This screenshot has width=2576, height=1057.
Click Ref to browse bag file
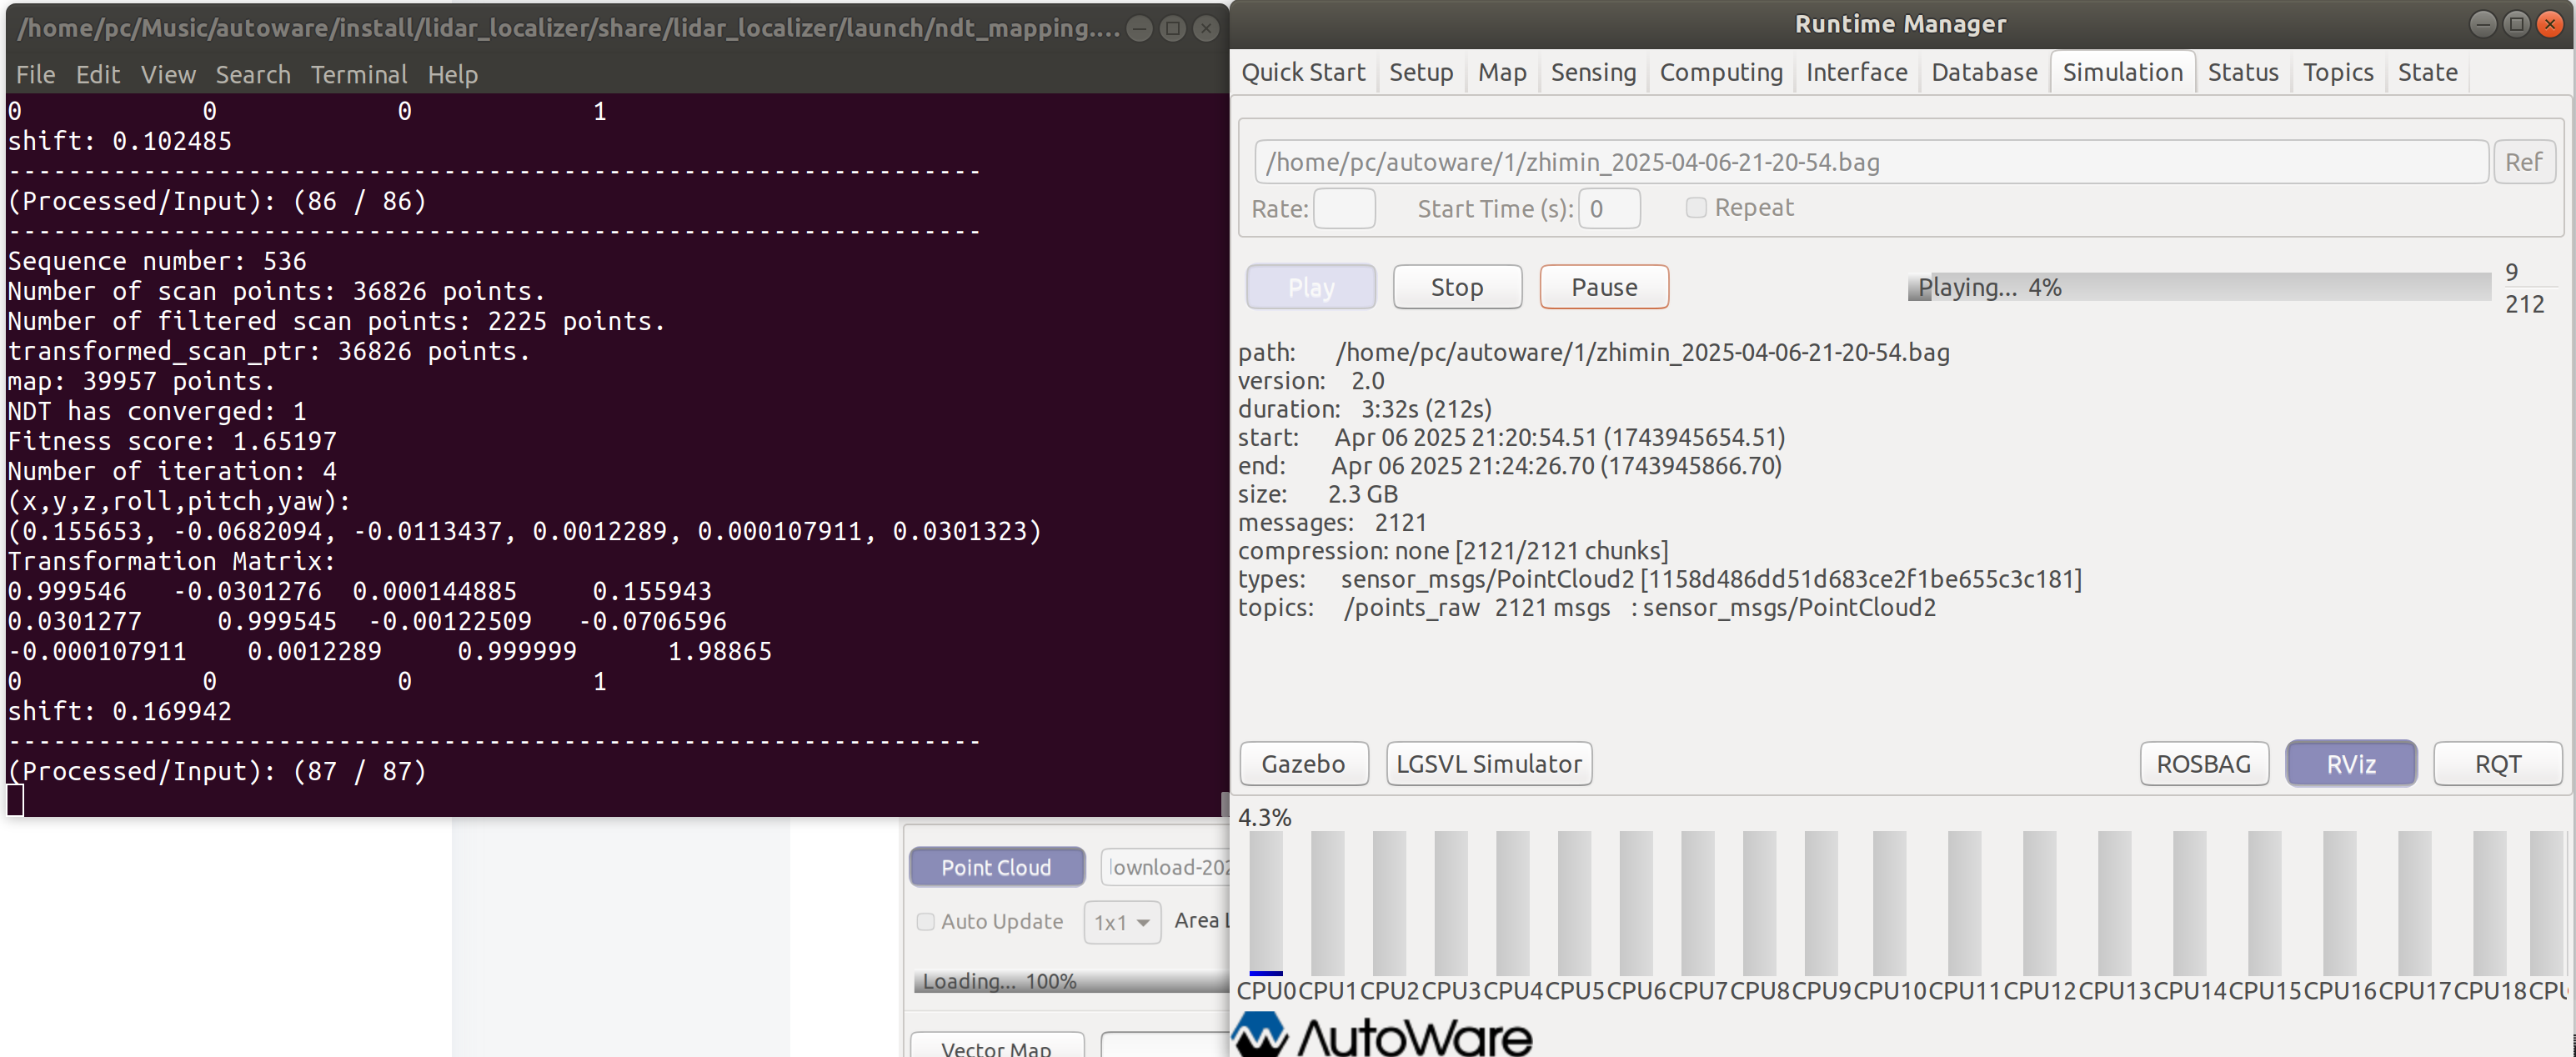2523,162
